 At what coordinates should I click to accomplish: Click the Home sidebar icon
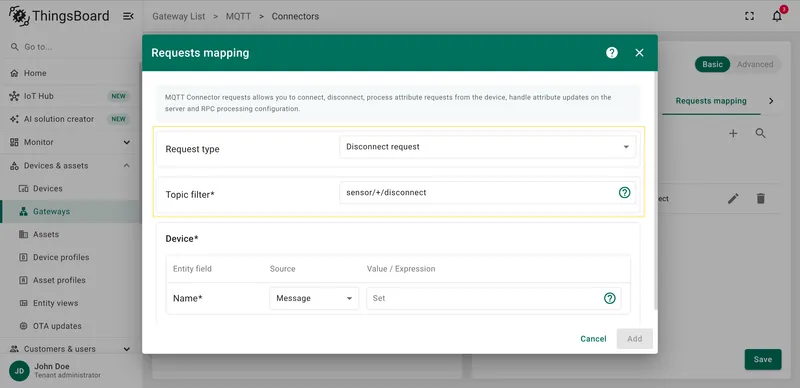(14, 73)
